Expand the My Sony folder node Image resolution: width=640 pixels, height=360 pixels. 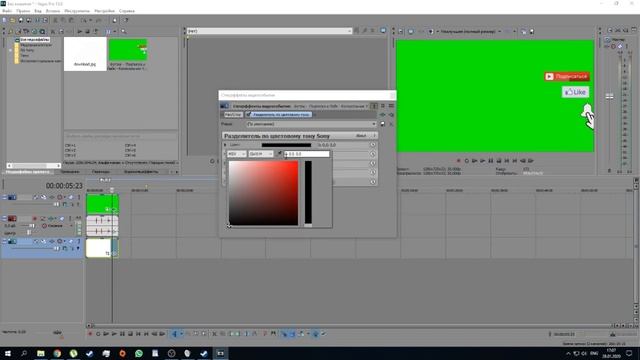11,50
